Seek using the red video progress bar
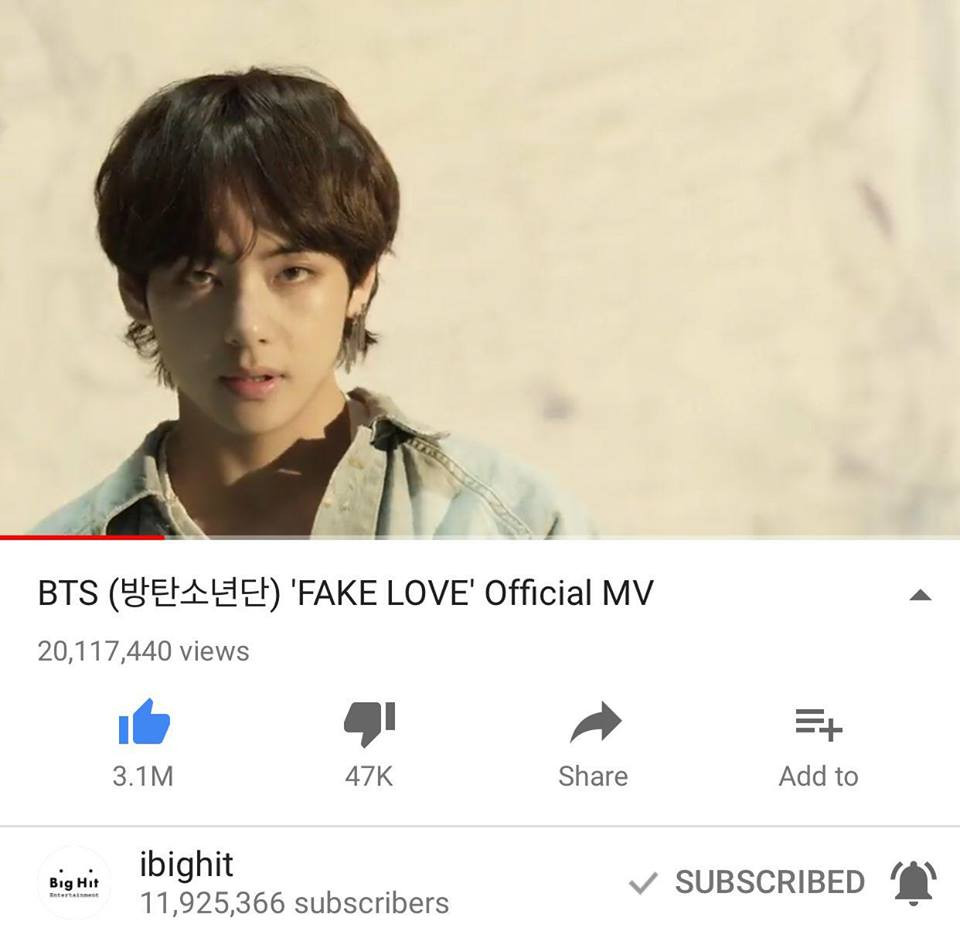 coord(82,538)
